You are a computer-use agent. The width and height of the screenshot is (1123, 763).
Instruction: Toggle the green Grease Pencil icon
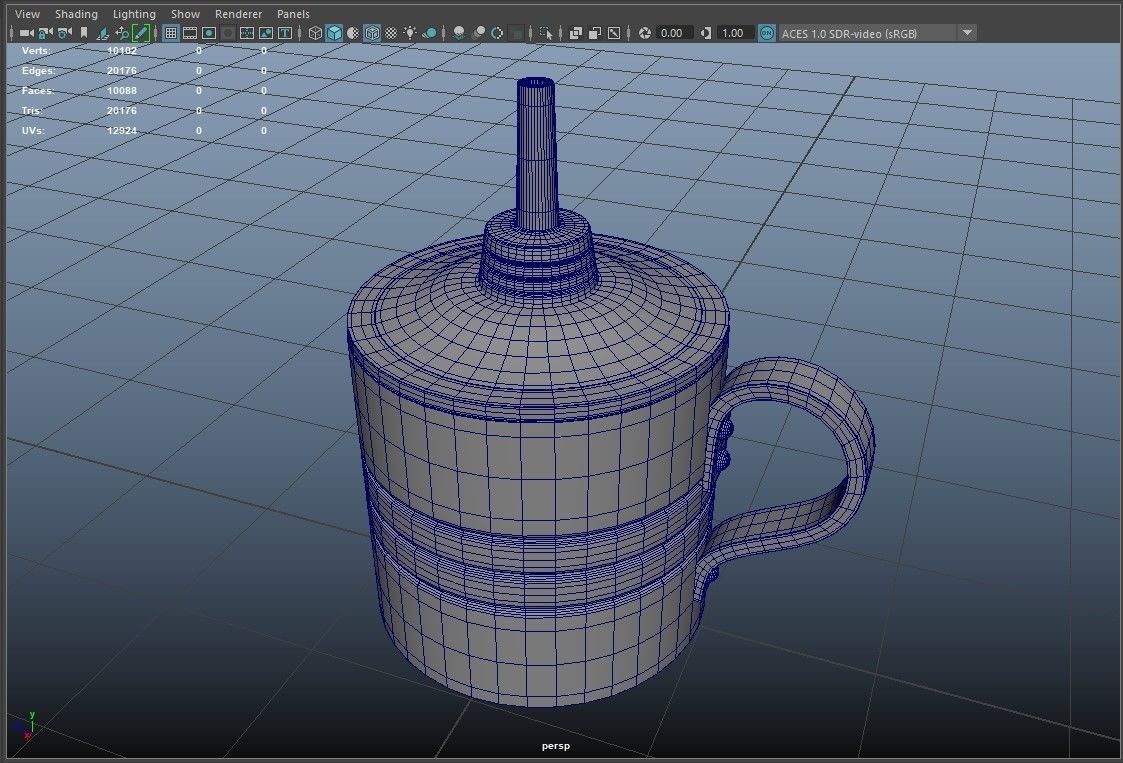(x=141, y=33)
